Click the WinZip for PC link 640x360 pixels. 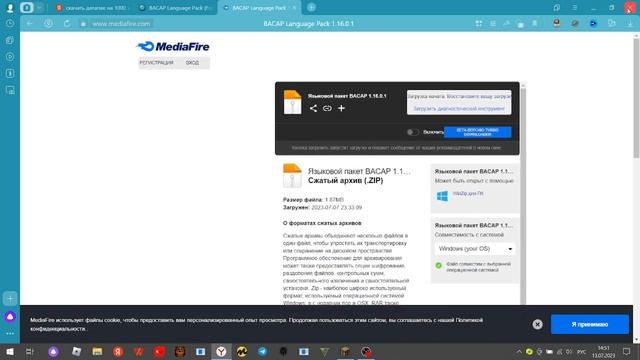(x=468, y=193)
